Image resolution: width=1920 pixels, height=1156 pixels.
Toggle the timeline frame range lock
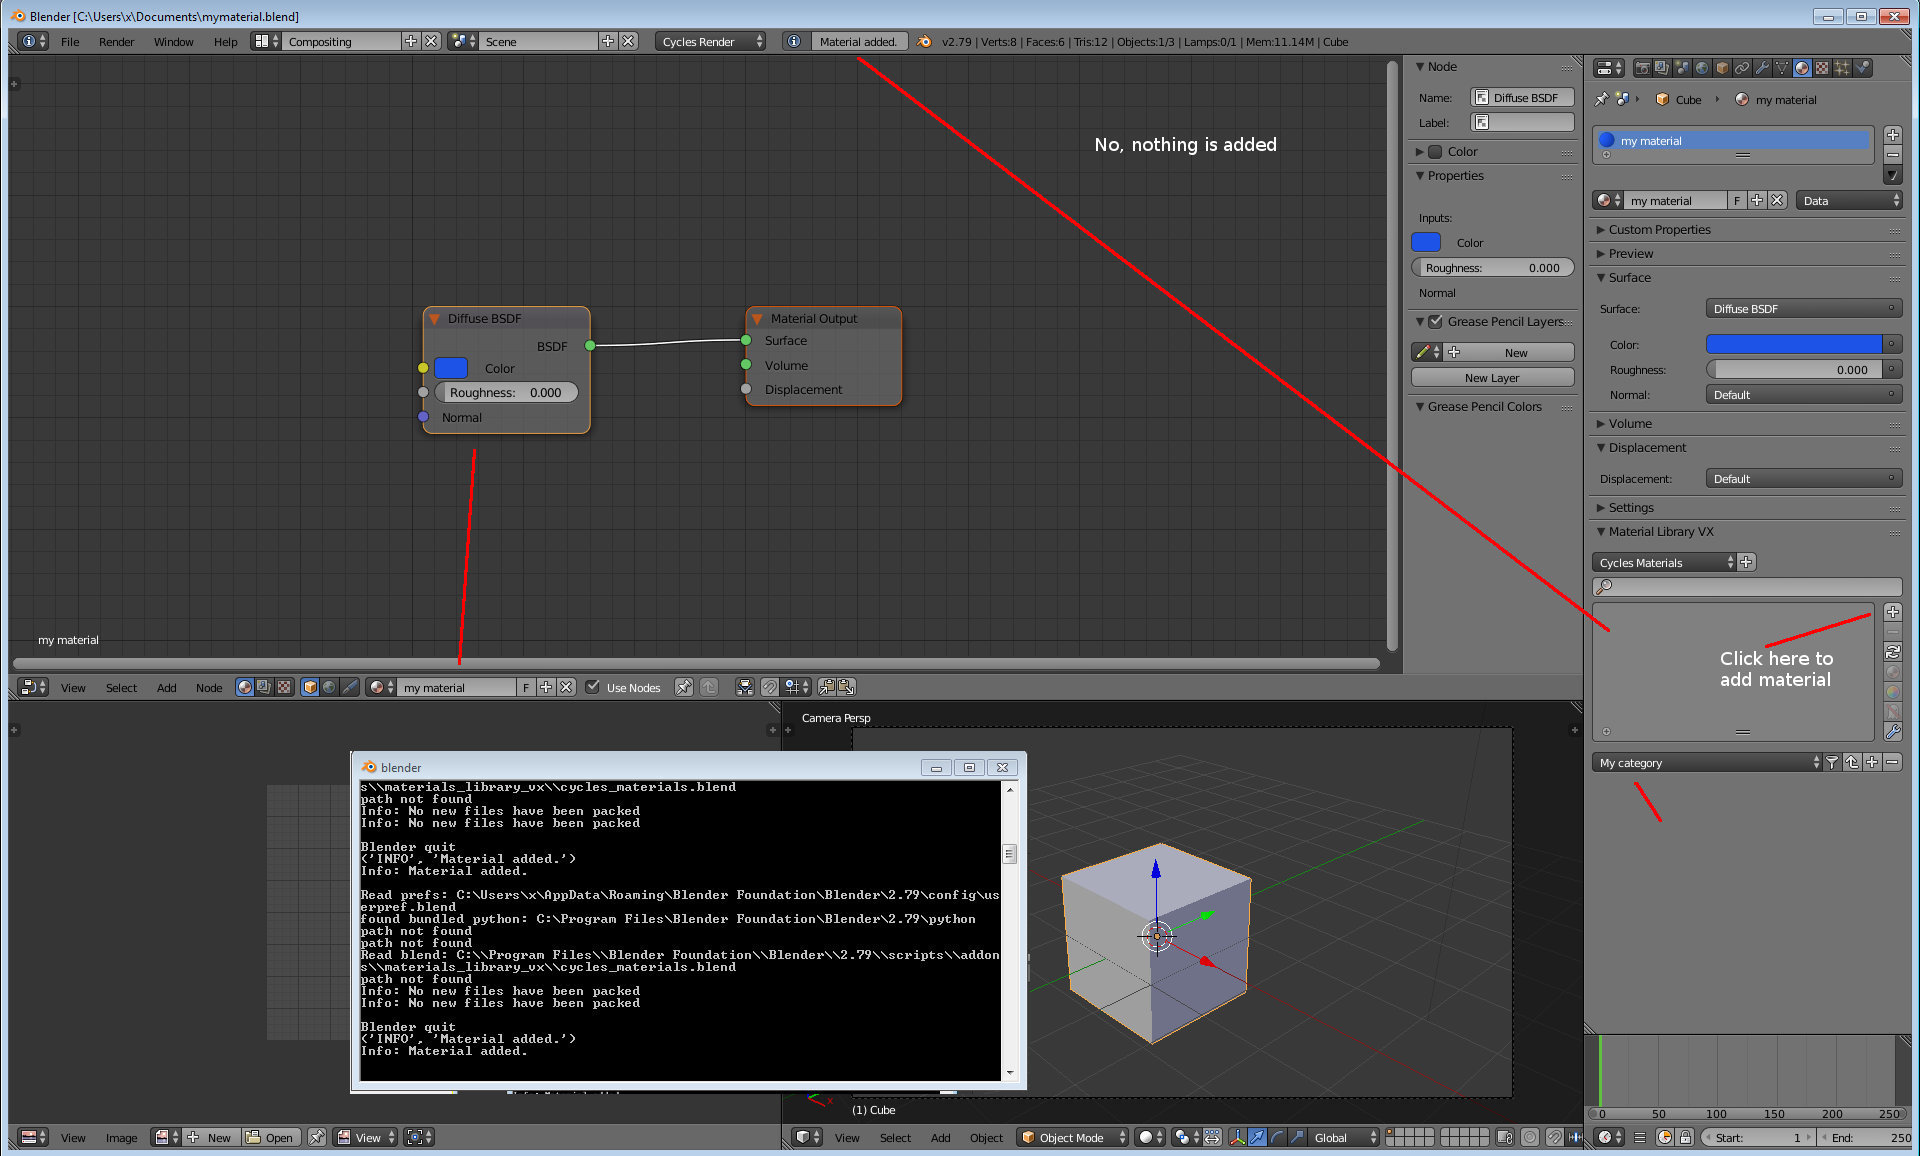point(1685,1137)
